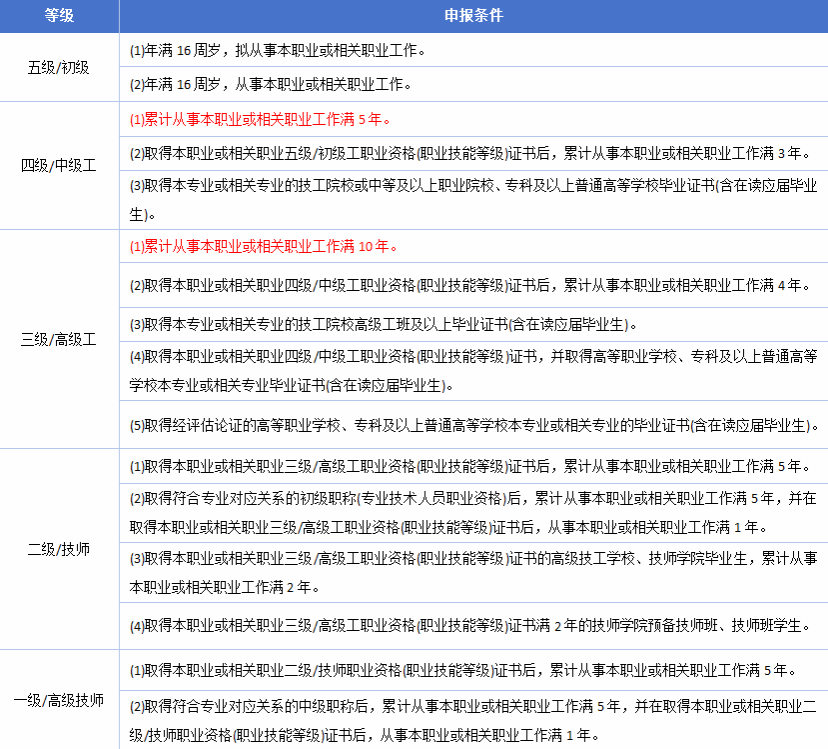Click 一级 condition (1) about 二级/技师职业资格证书

[x=463, y=669]
